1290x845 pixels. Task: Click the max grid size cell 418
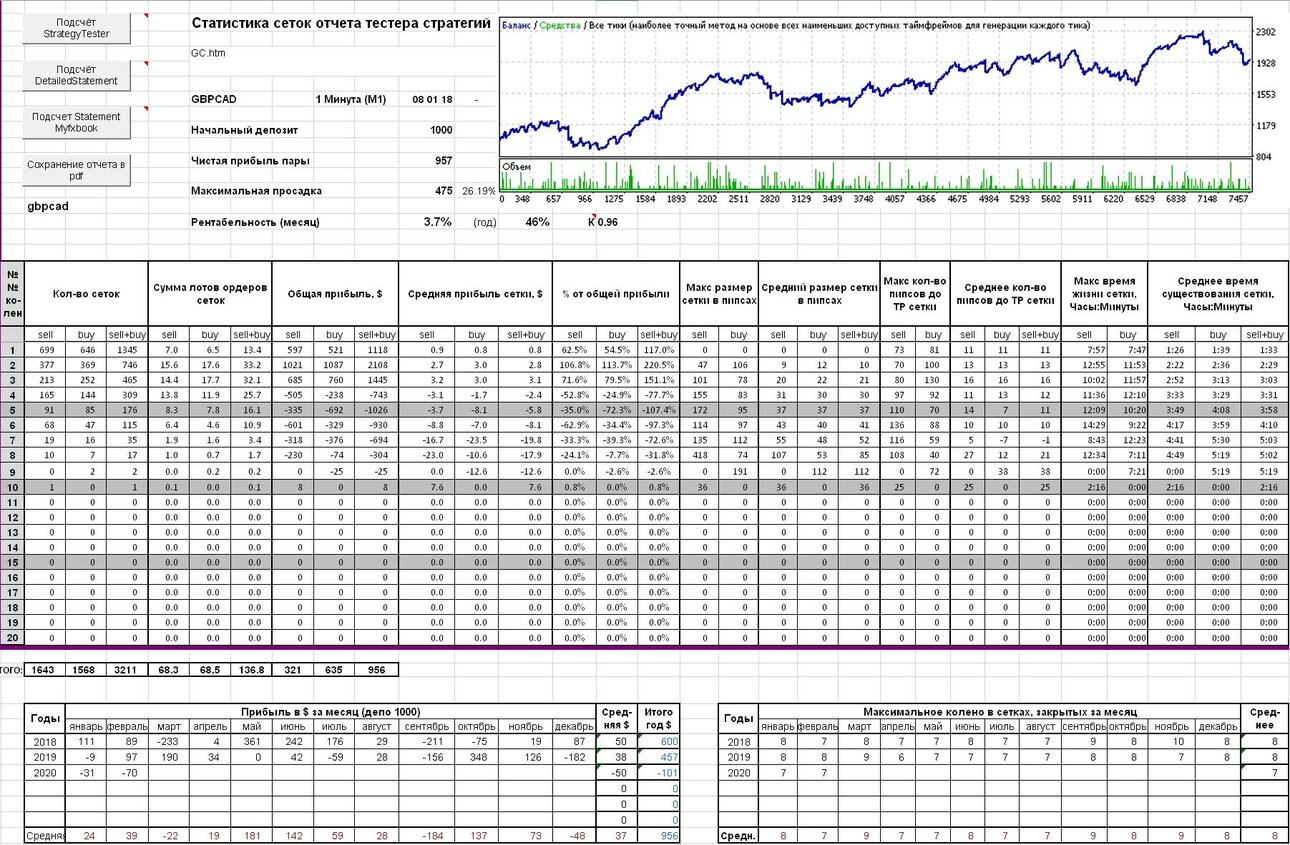click(x=700, y=455)
